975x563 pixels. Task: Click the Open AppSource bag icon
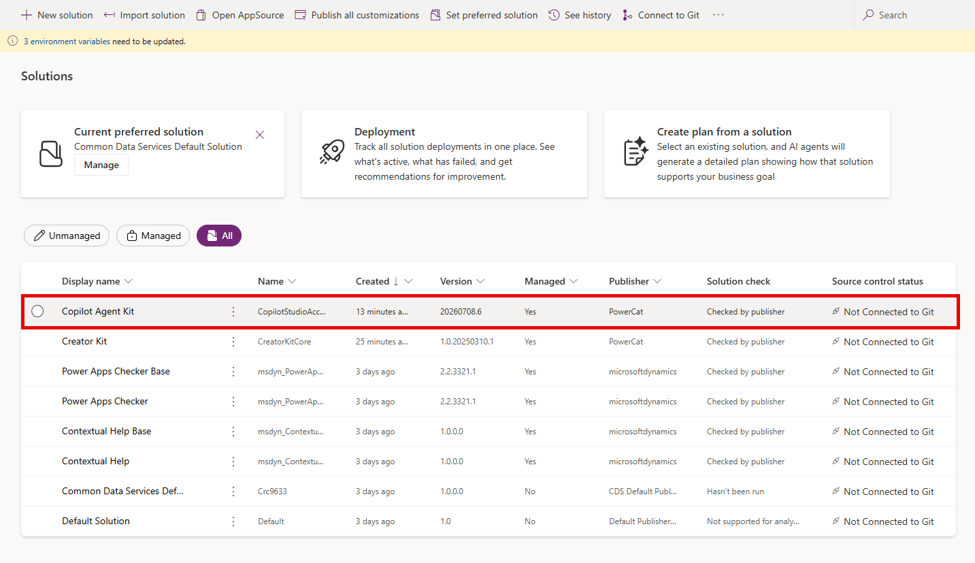click(201, 15)
